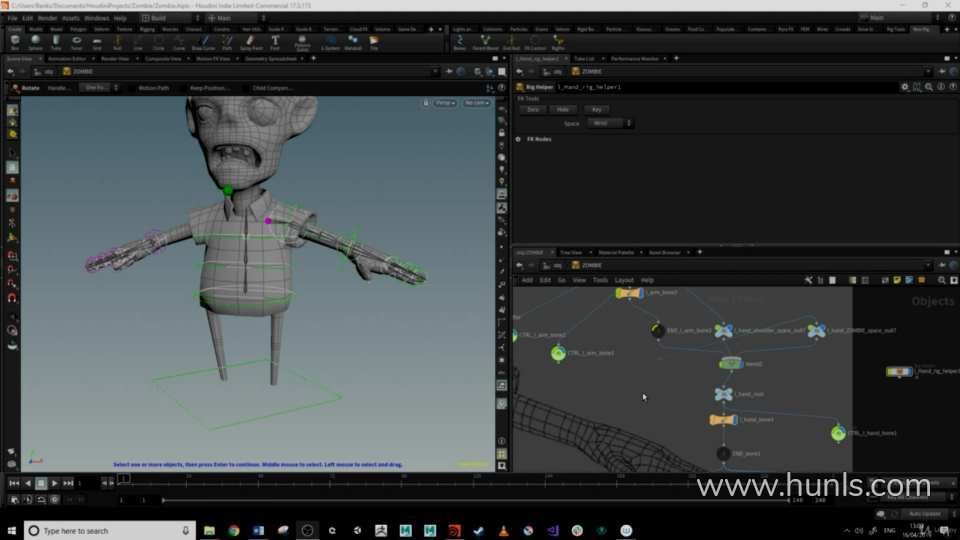Select the Spray Paint shelf tool

coord(250,42)
